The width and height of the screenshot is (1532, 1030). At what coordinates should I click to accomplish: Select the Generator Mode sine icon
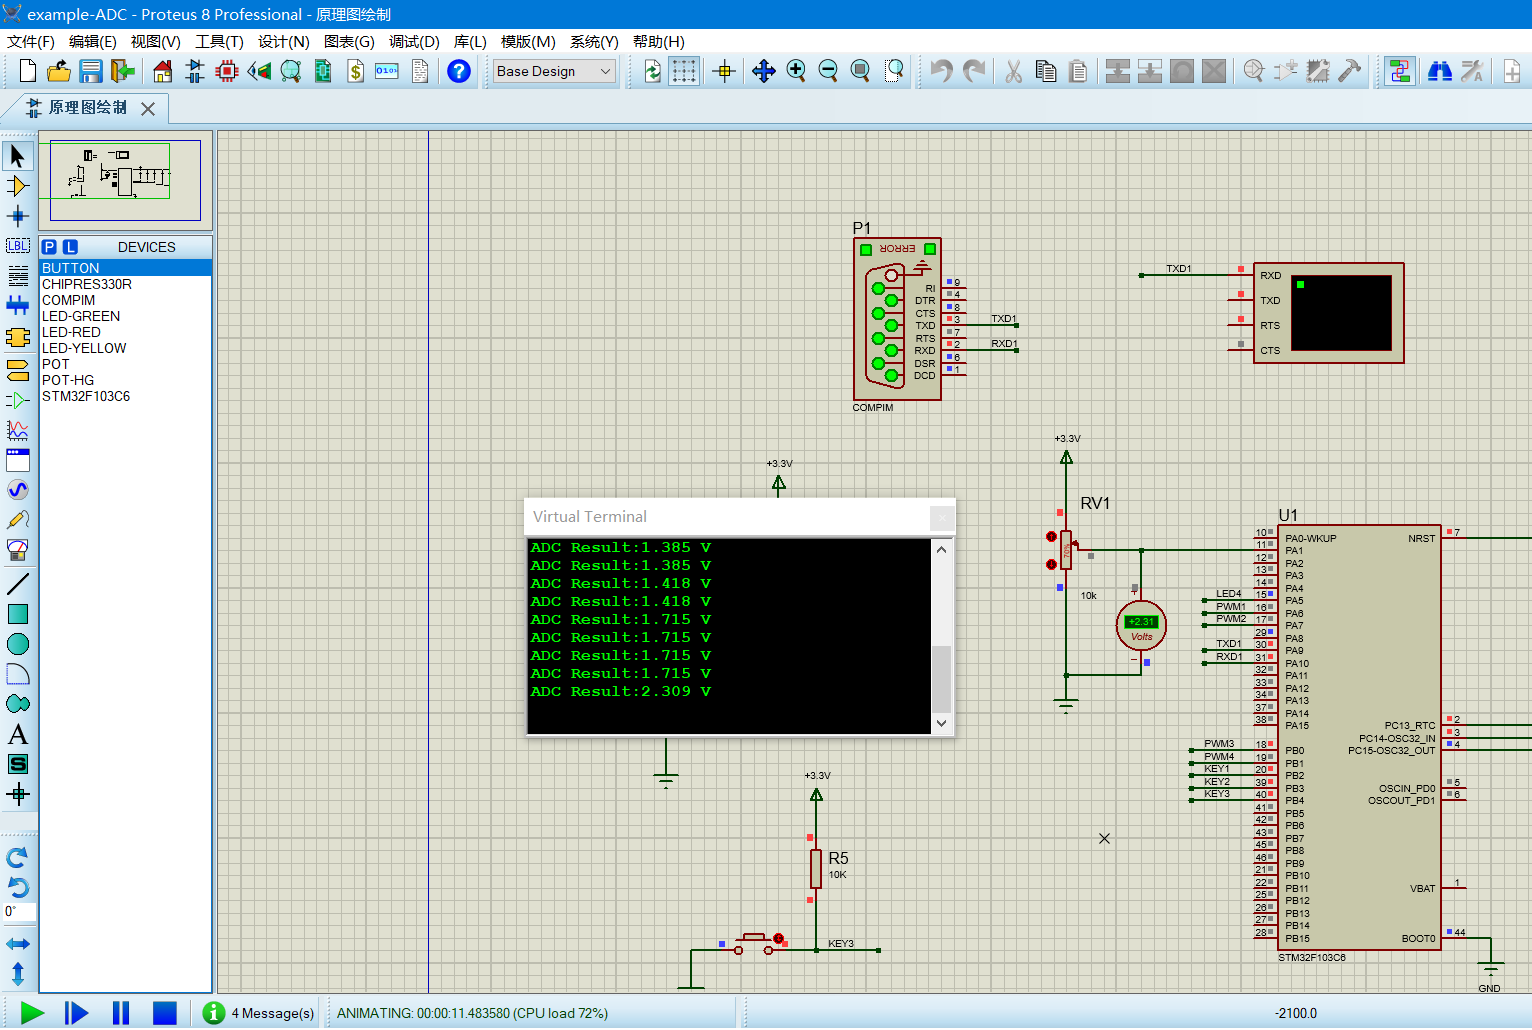[x=18, y=490]
